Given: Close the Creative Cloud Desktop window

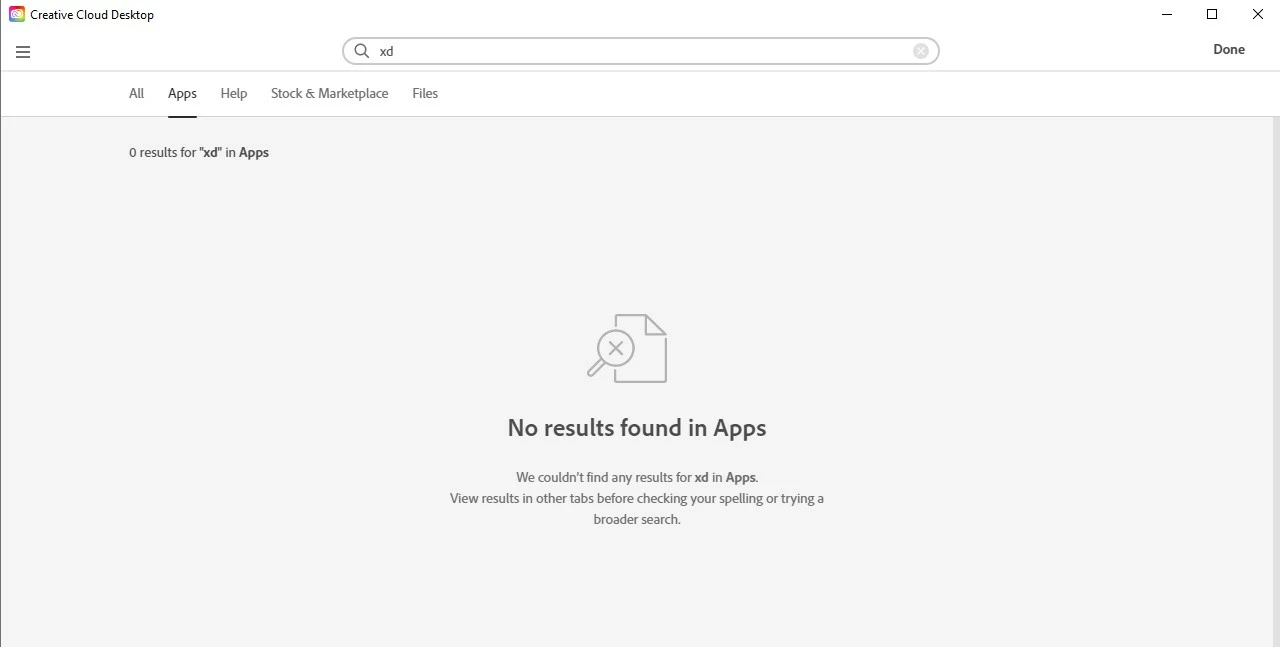Looking at the screenshot, I should pos(1258,14).
